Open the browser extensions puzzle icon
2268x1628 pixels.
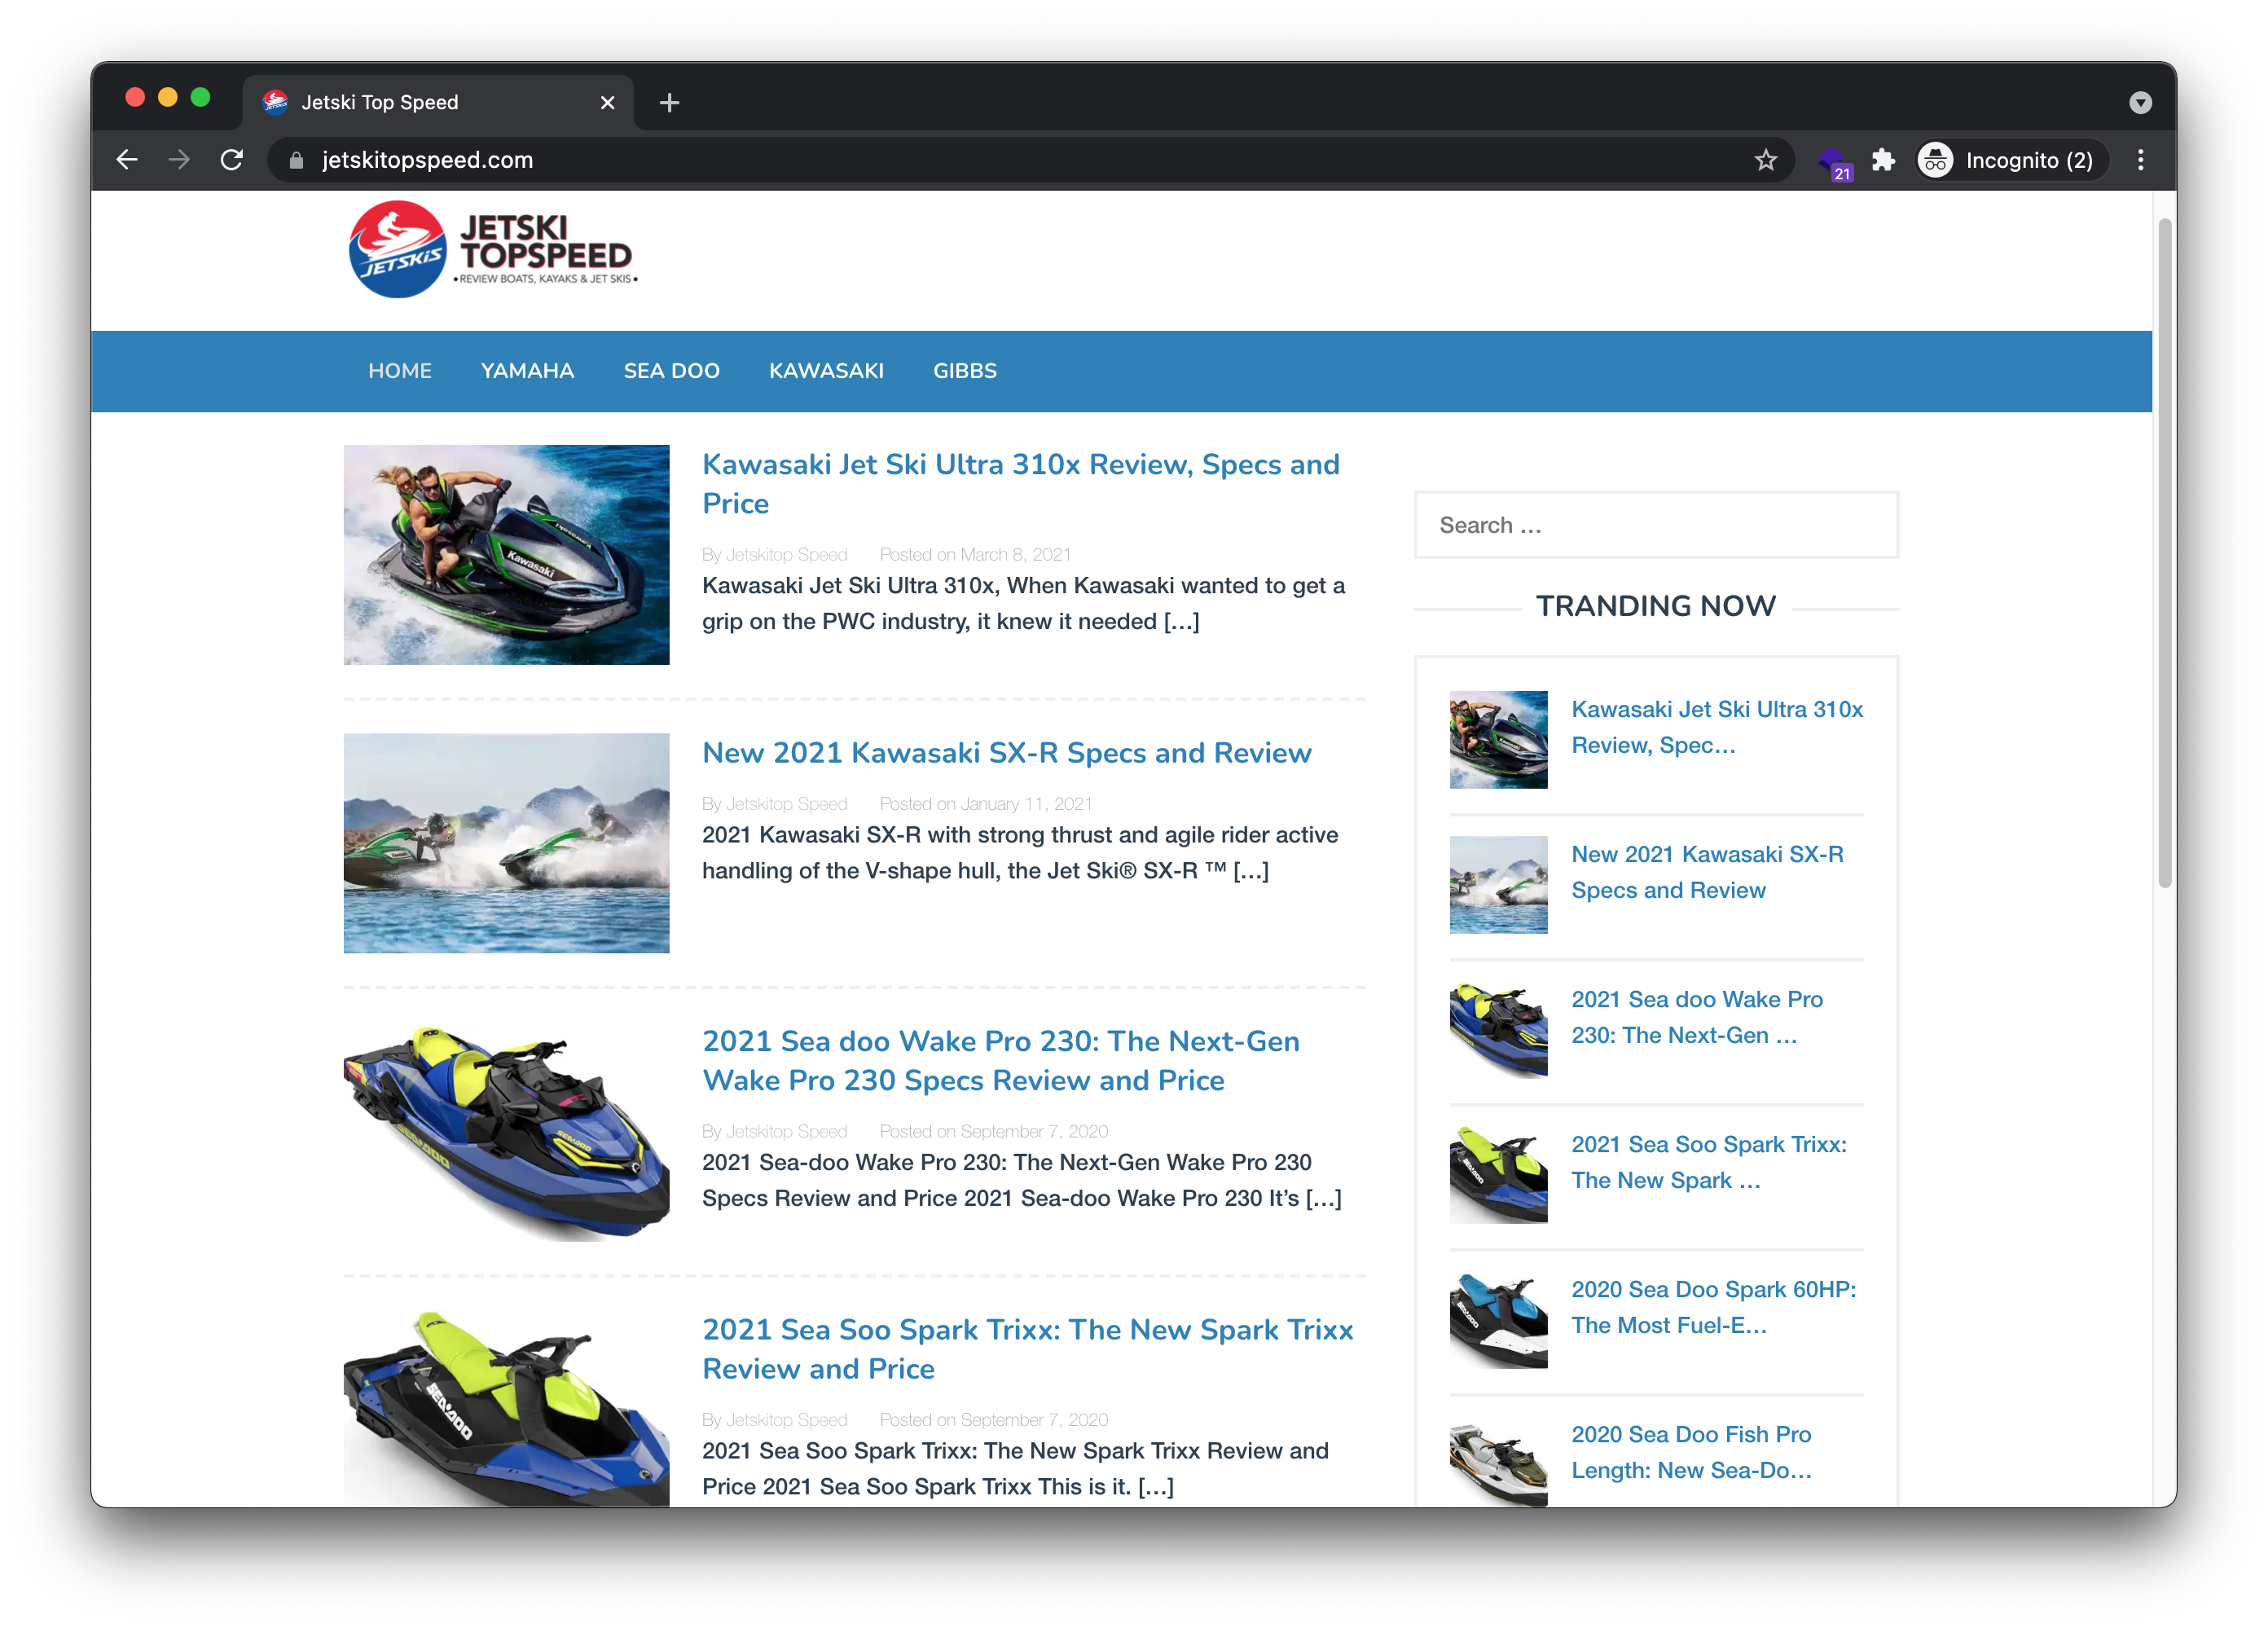point(1884,160)
